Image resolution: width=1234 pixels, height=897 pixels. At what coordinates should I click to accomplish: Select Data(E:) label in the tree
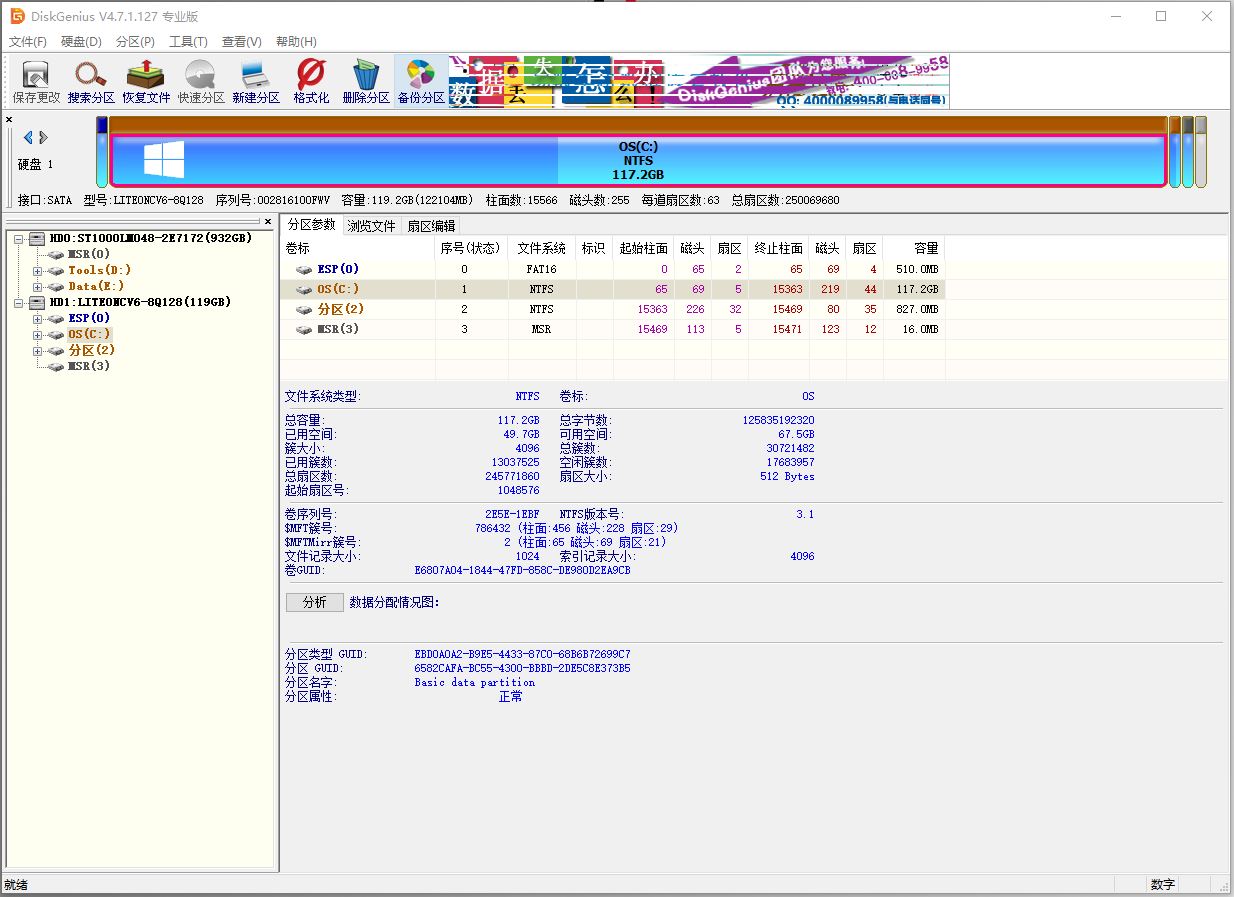pyautogui.click(x=96, y=286)
